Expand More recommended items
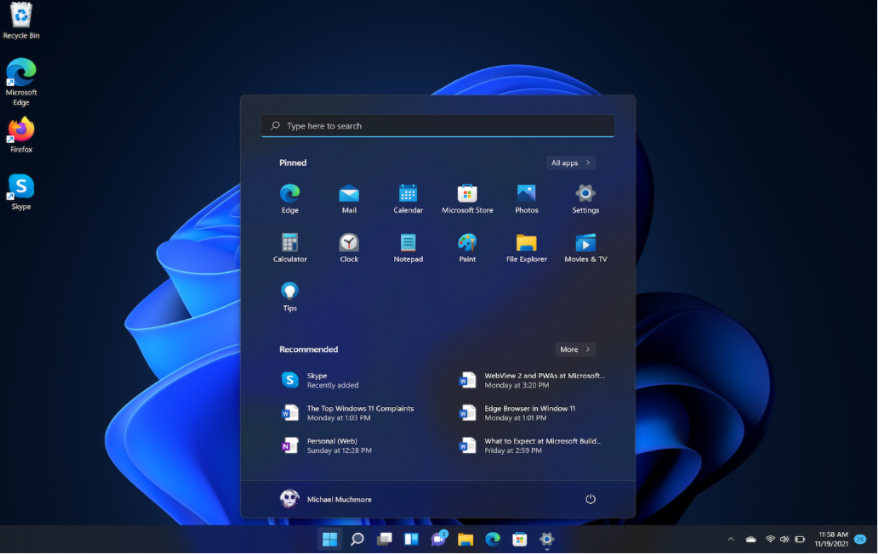The height and width of the screenshot is (554, 878). pyautogui.click(x=575, y=350)
